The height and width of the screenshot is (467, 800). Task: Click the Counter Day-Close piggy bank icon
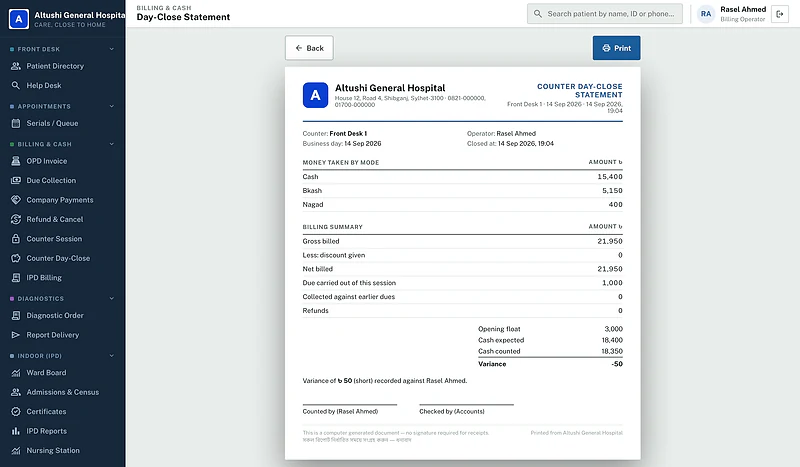16,258
